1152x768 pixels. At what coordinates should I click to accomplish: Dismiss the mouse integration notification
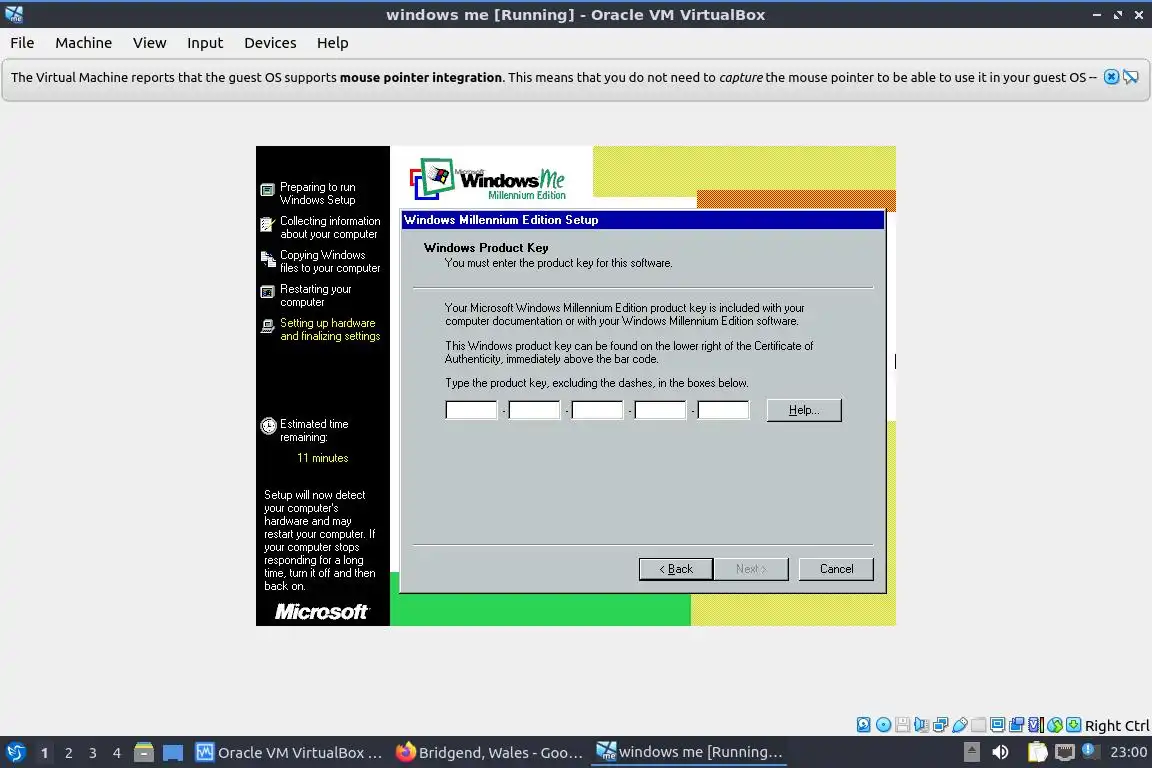point(1111,77)
